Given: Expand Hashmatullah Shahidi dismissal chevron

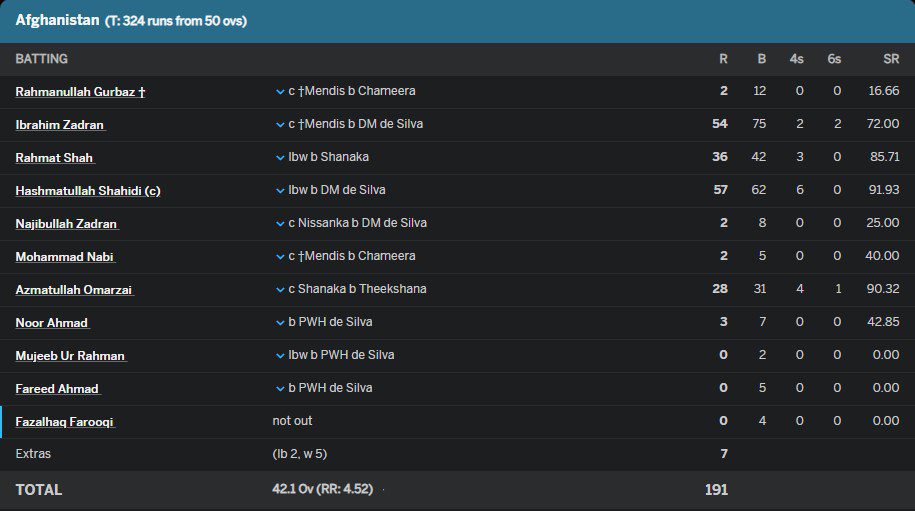Looking at the screenshot, I should pyautogui.click(x=280, y=190).
